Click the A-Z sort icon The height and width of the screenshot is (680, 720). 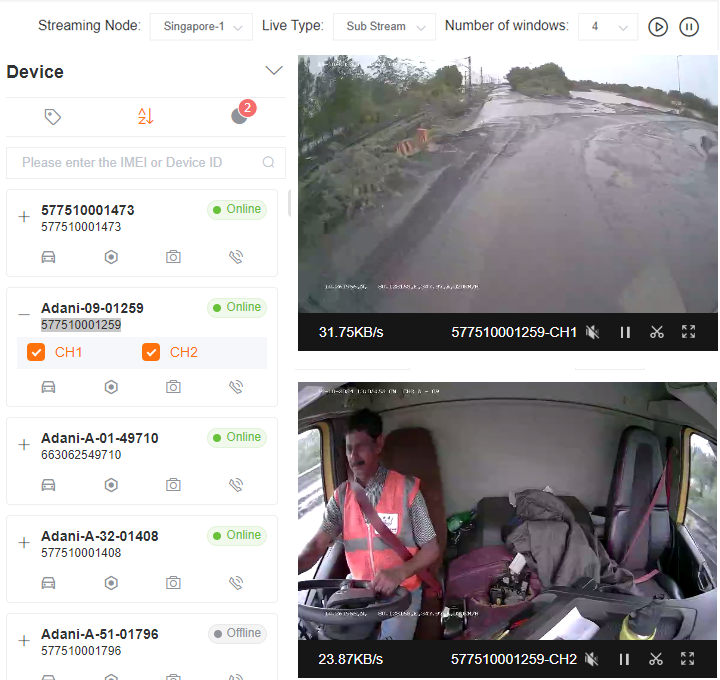(x=146, y=116)
